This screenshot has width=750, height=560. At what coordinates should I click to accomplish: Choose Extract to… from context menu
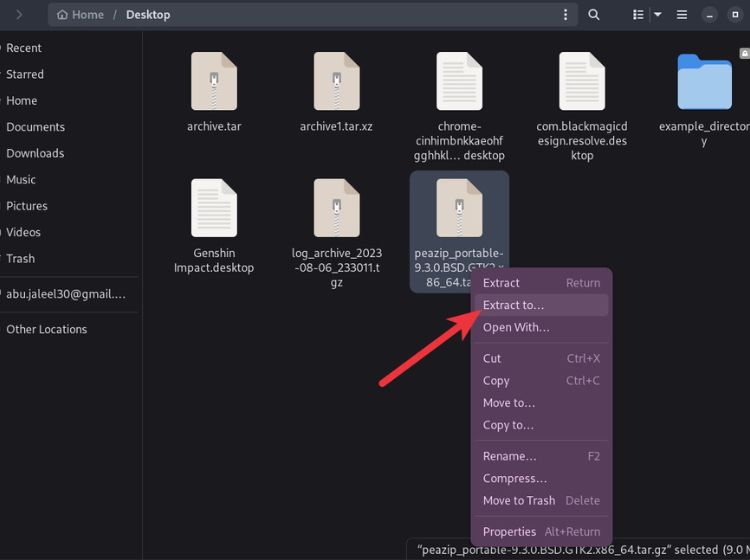pos(513,305)
